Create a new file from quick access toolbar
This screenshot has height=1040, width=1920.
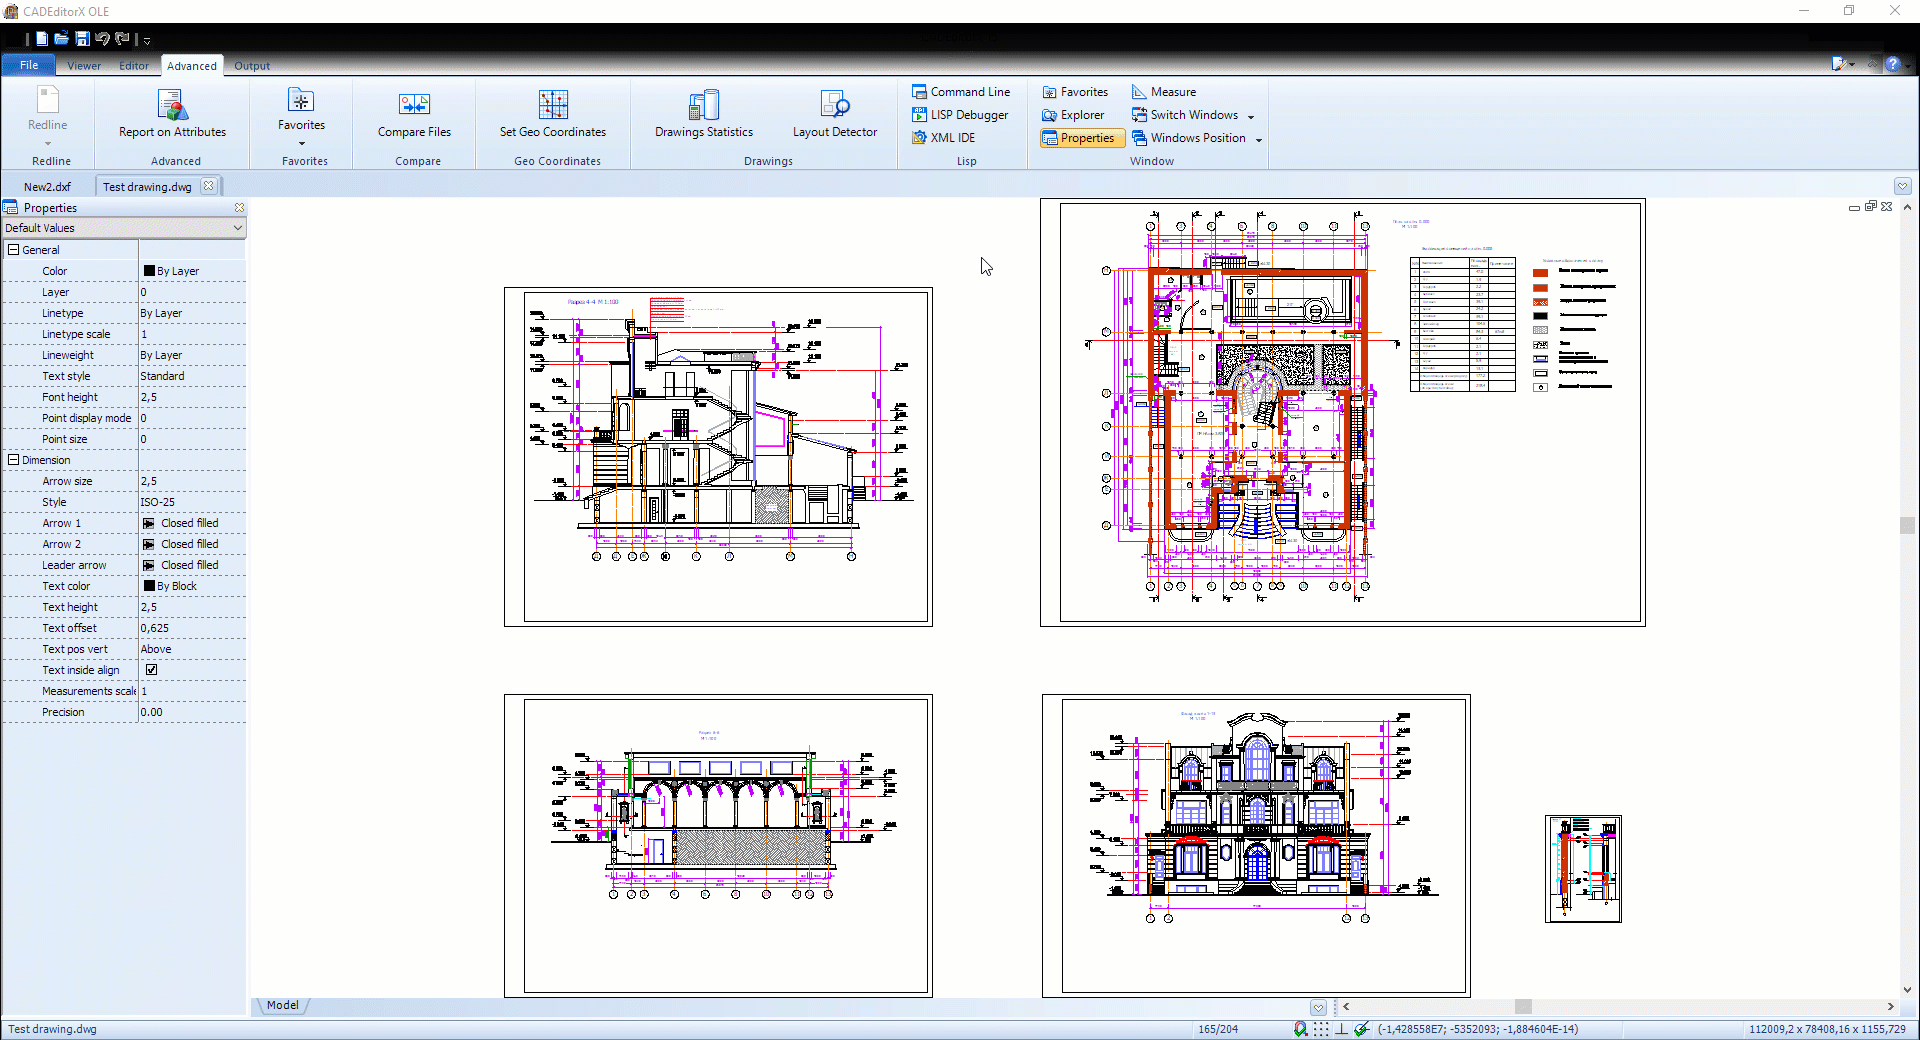pos(41,39)
